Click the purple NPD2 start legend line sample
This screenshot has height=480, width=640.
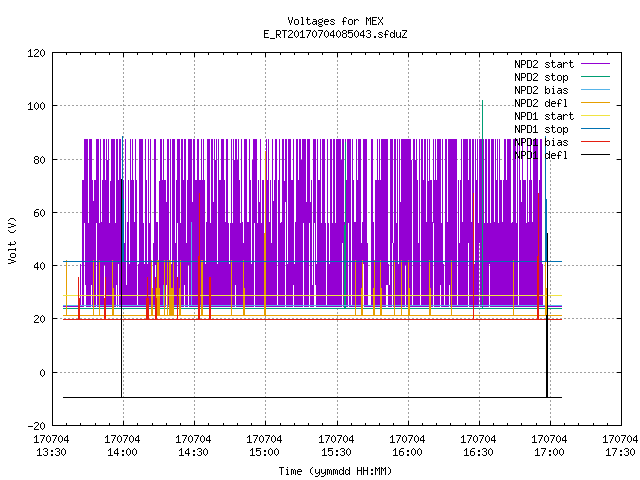pyautogui.click(x=596, y=64)
